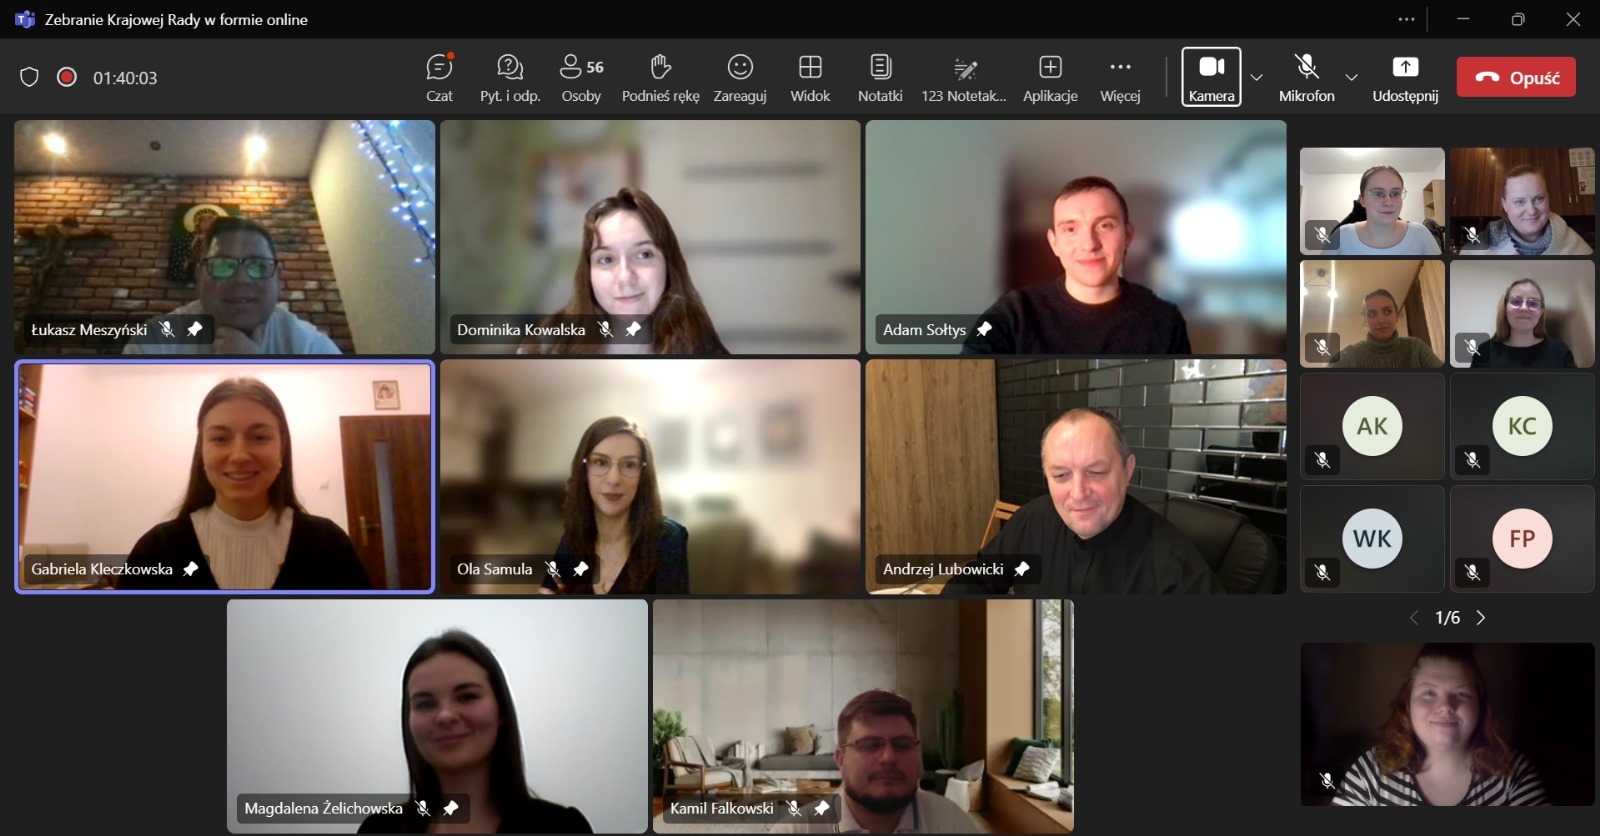Click the 01:40:03 meeting timer

point(125,78)
